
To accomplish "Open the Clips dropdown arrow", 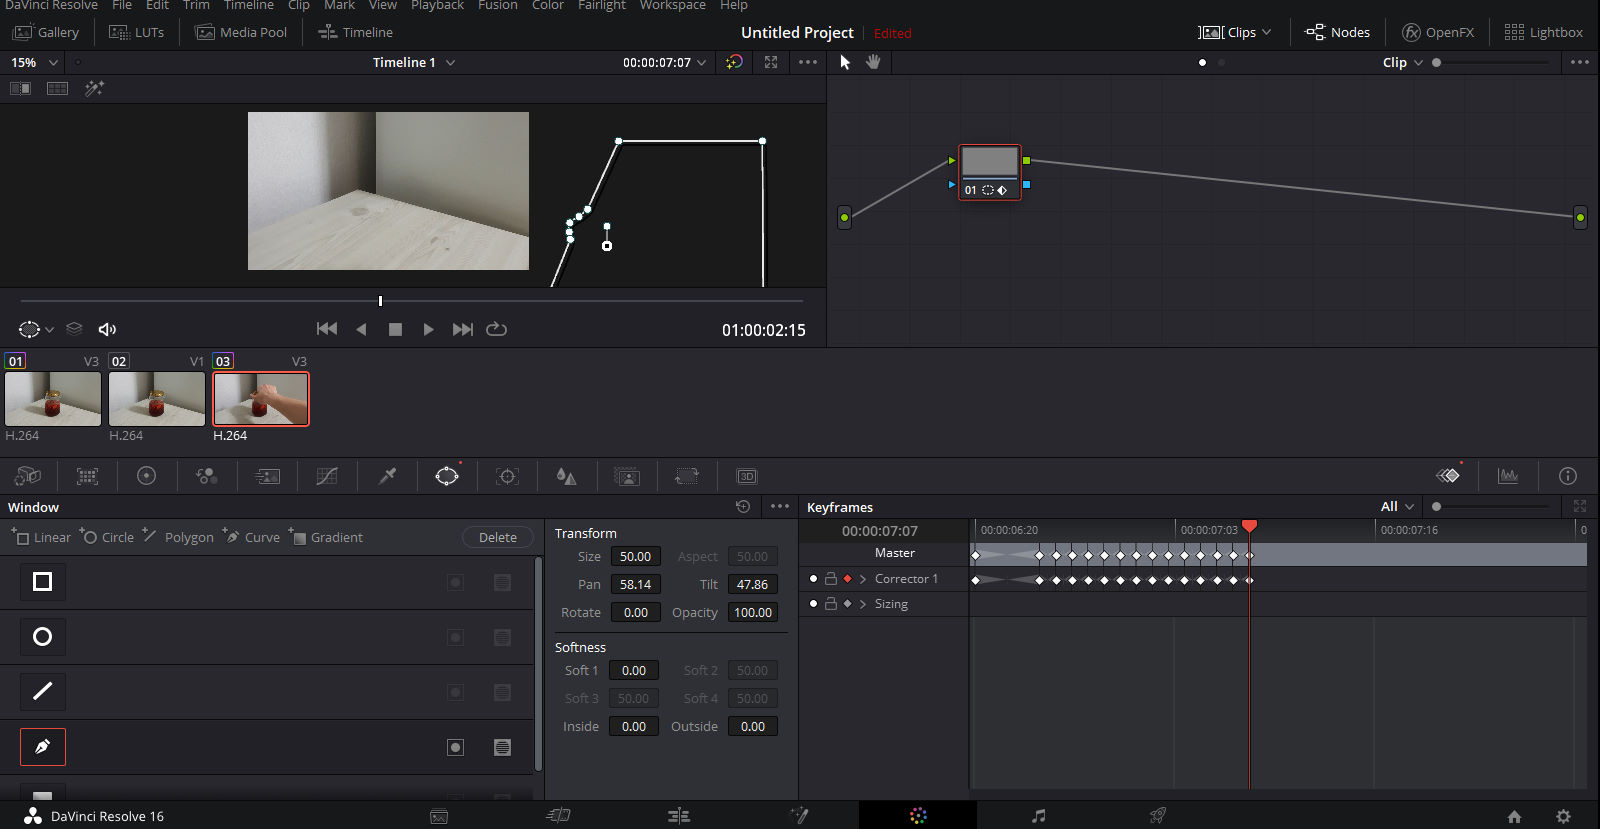I will point(1267,32).
